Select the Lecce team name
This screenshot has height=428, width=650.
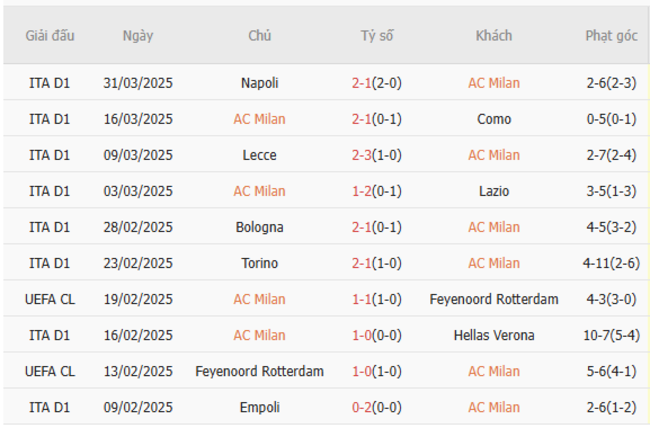260,155
